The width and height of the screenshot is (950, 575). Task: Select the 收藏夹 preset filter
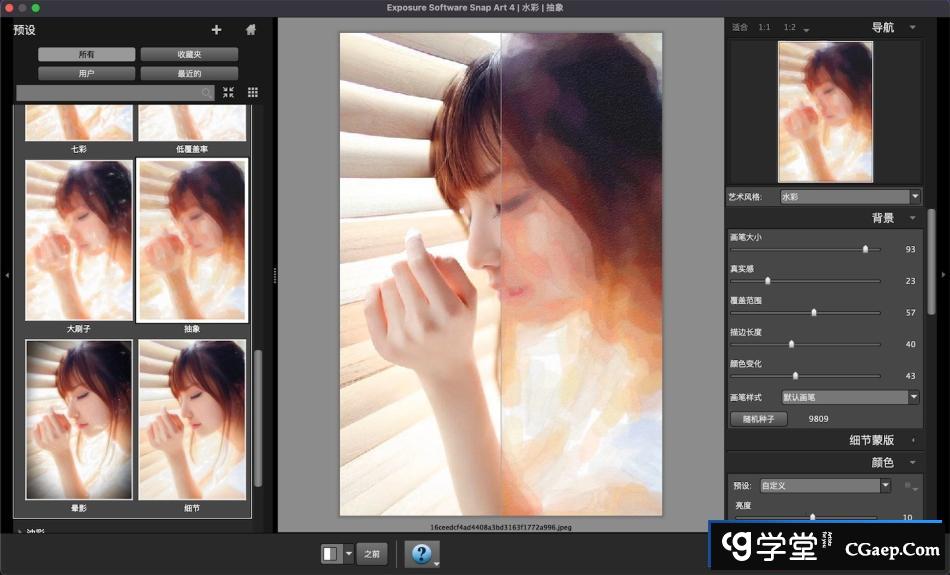point(189,54)
